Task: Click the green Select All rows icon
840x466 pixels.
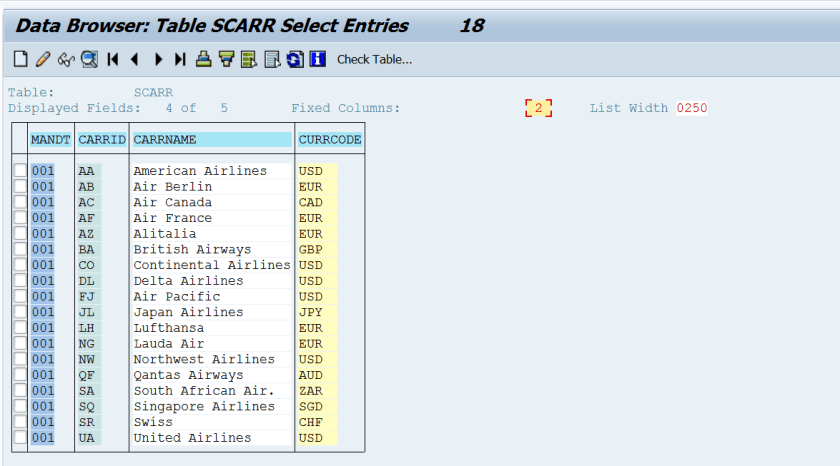Action: 249,59
